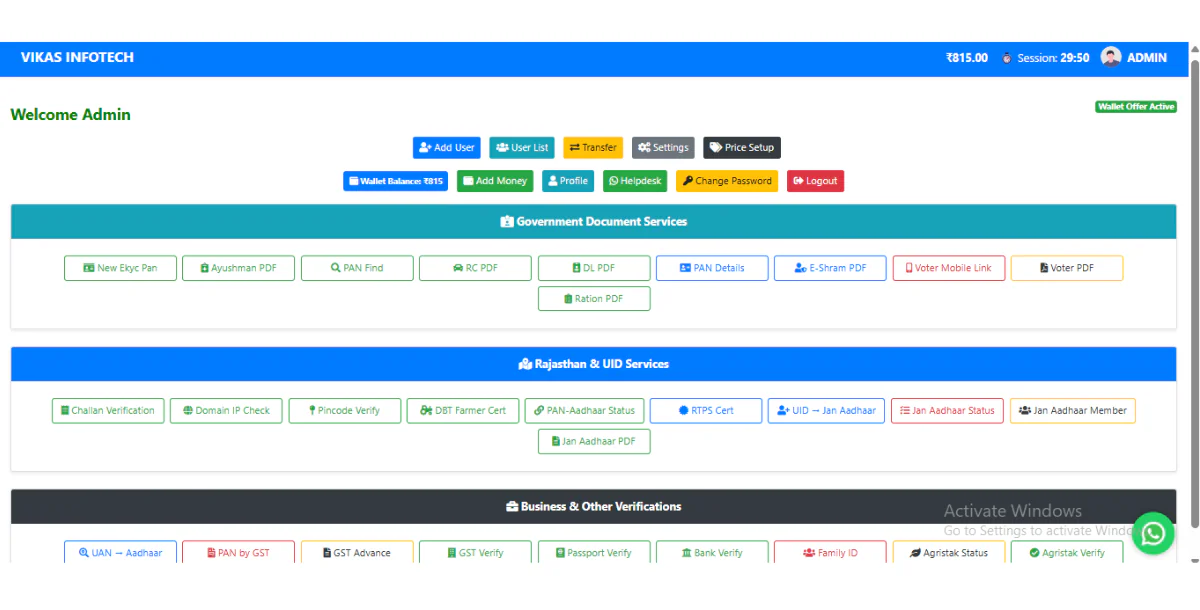Log out using the red Logout button
The image size is (1200, 610).
click(x=815, y=181)
